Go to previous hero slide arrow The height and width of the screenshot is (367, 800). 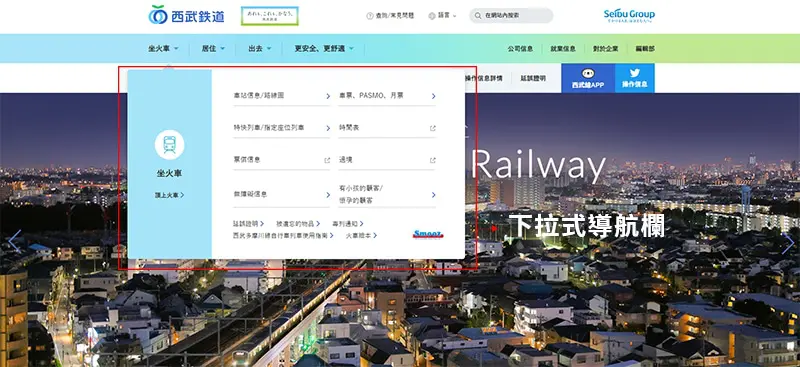(x=14, y=241)
